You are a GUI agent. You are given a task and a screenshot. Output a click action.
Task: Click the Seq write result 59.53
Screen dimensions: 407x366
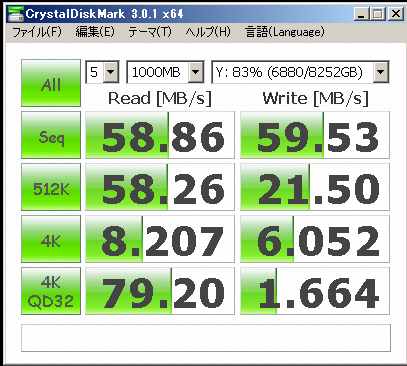point(315,135)
